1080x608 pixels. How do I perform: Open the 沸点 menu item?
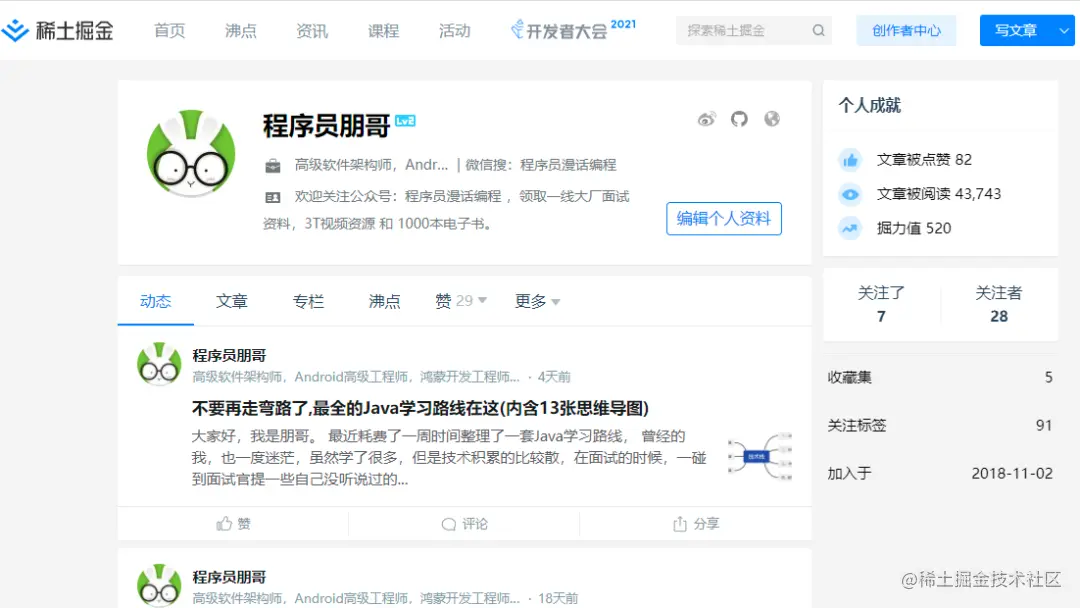point(240,31)
